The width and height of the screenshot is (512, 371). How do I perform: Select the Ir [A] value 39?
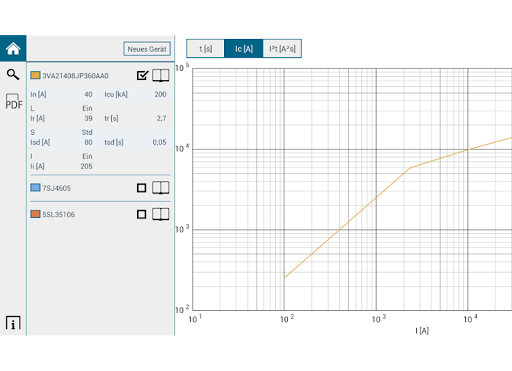pyautogui.click(x=88, y=118)
